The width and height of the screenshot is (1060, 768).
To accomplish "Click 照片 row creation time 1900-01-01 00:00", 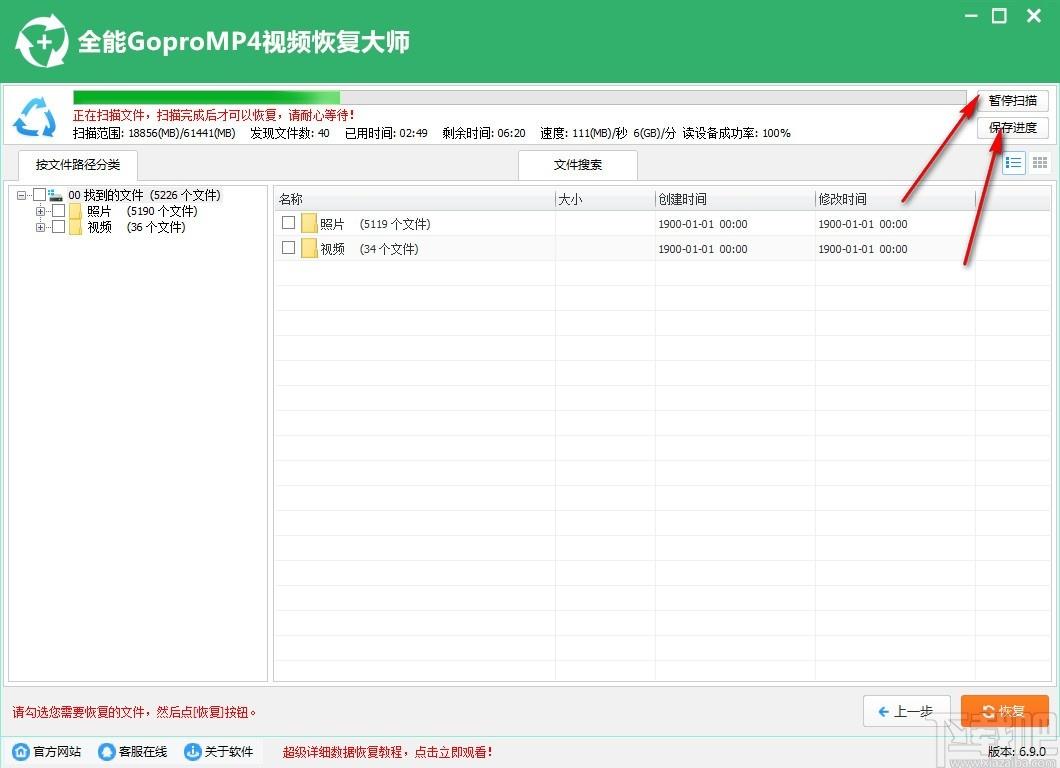I will (702, 224).
